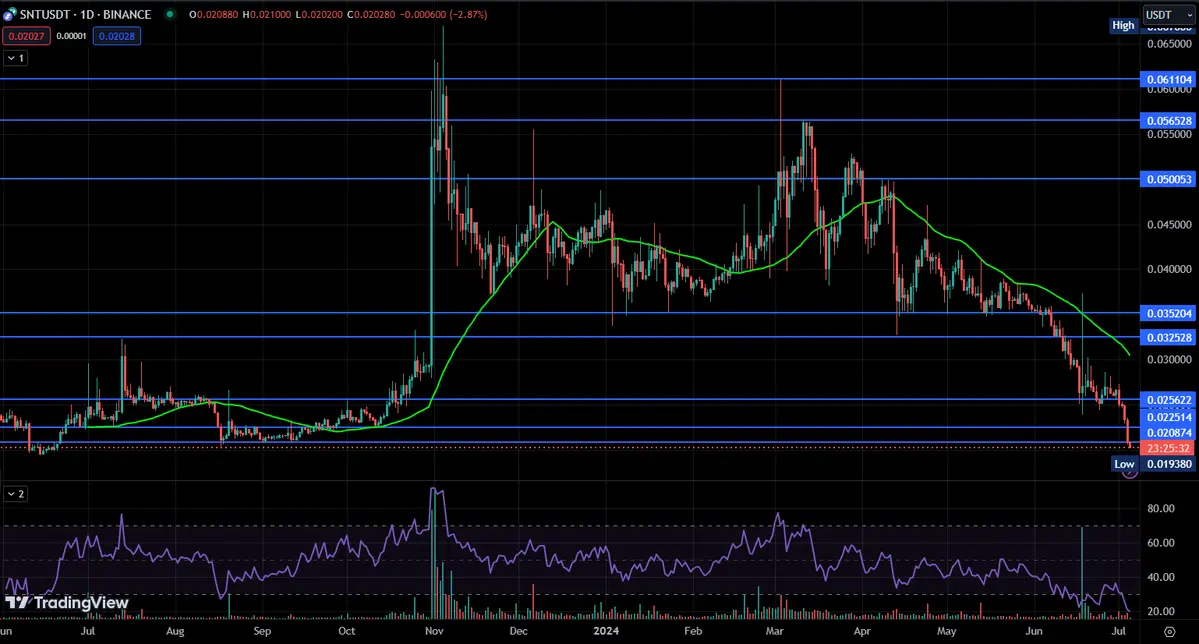Select the 0.020874 horizontal line price label
This screenshot has height=644, width=1199.
pos(1168,433)
